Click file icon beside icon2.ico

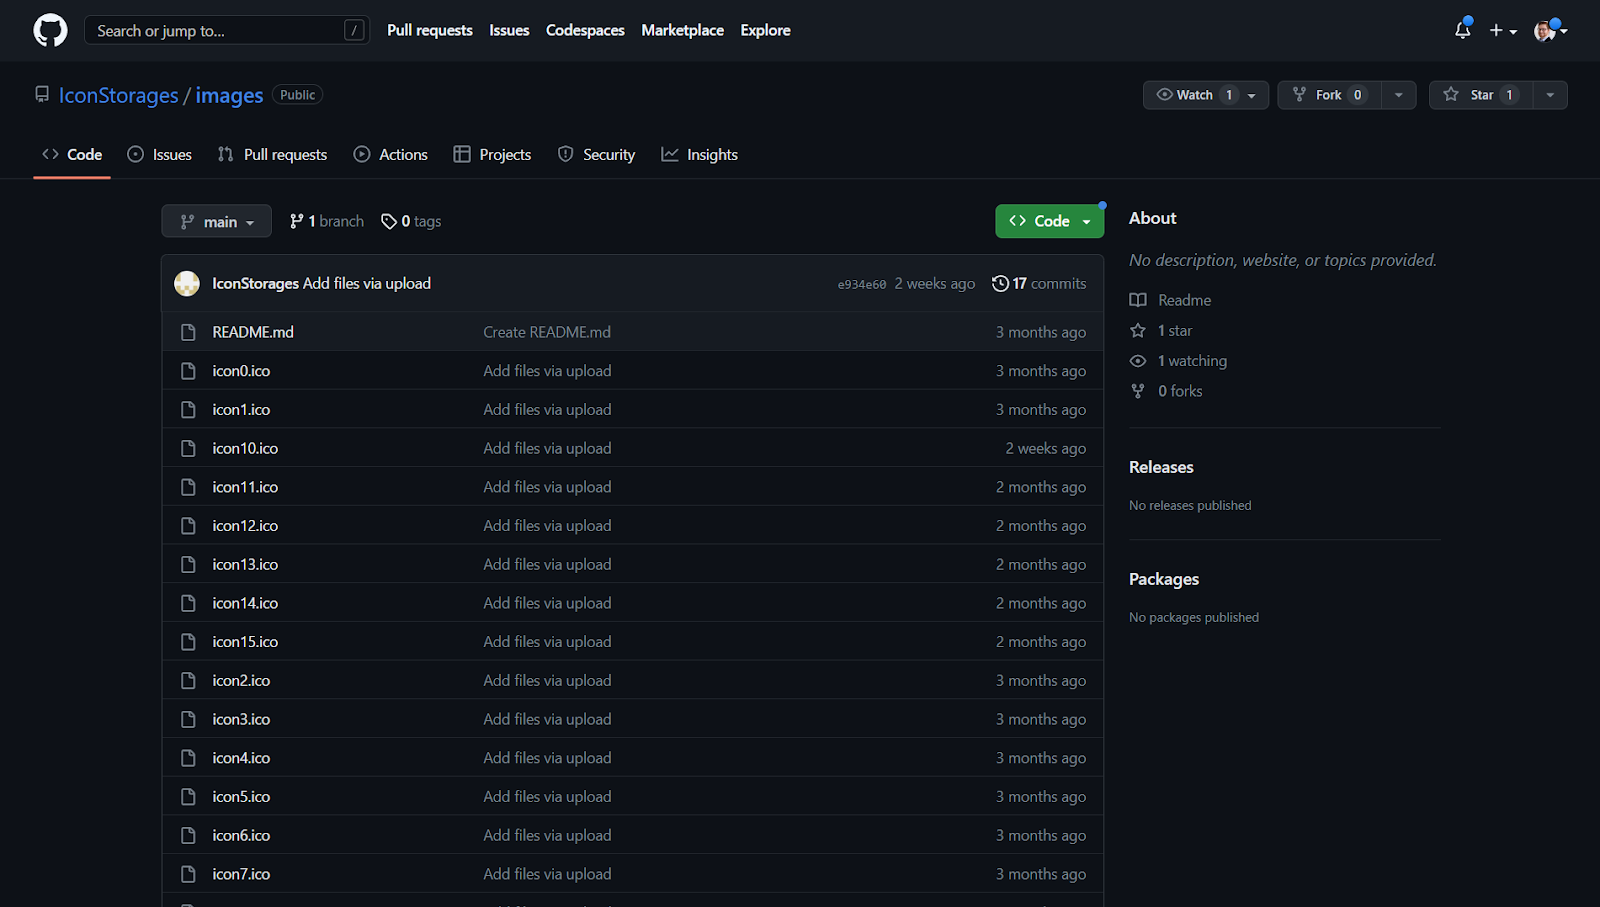point(188,681)
